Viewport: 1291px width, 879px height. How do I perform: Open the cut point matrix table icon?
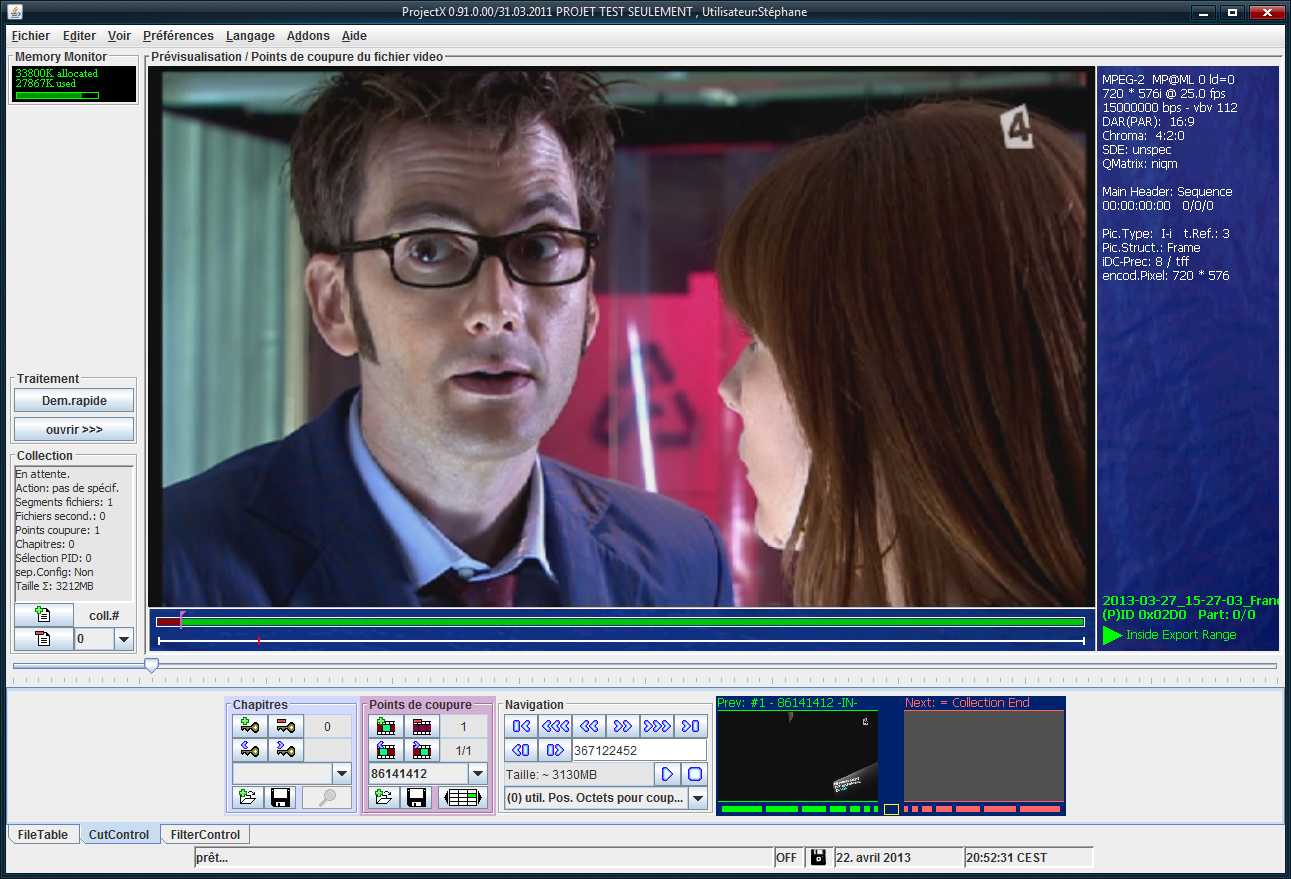[463, 797]
